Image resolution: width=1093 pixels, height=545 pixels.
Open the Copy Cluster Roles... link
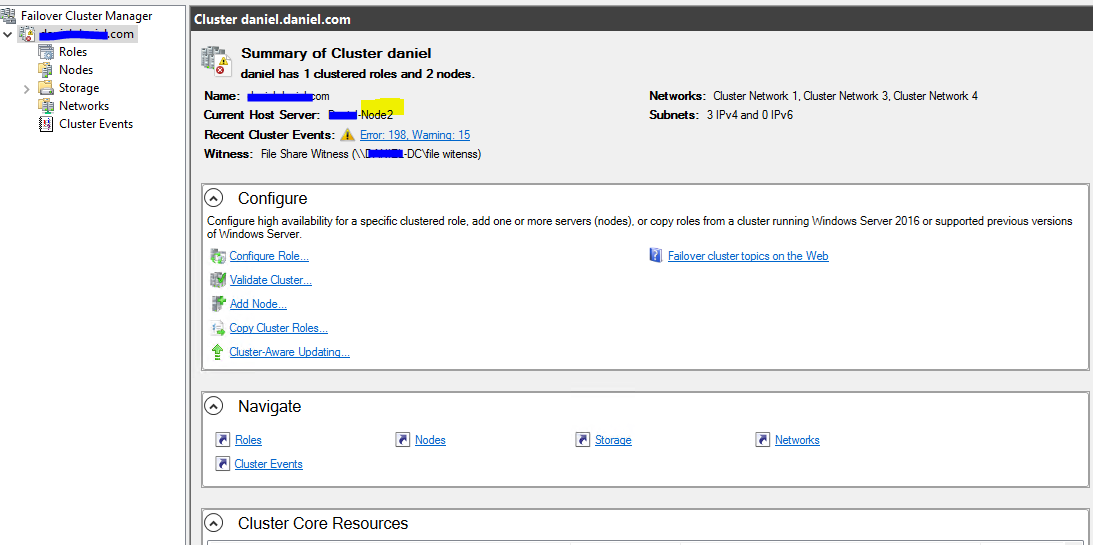279,328
